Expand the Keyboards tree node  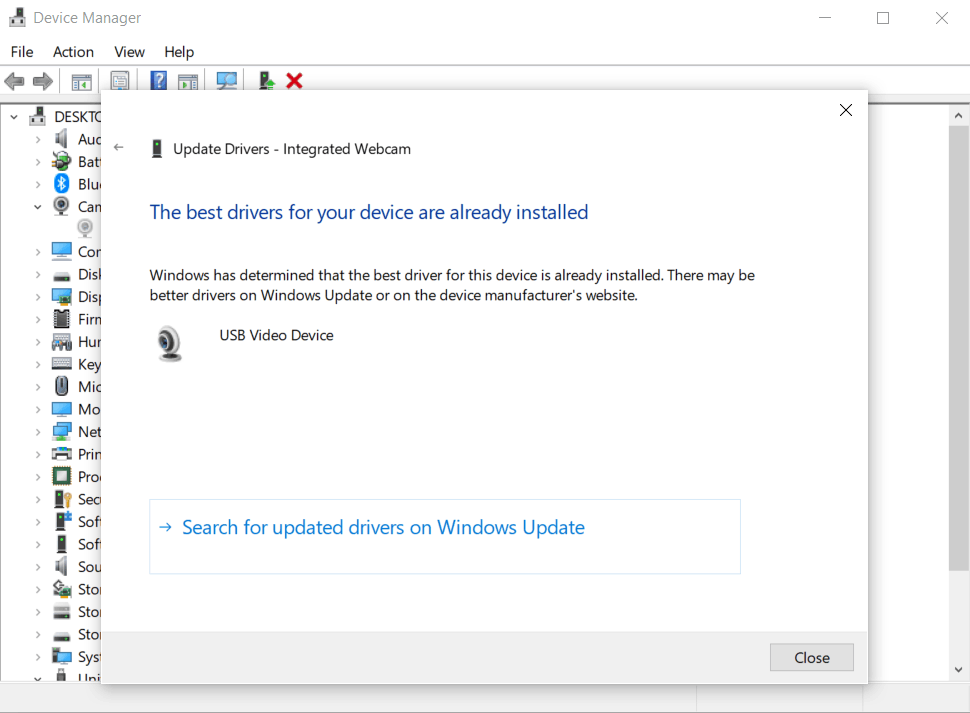point(38,364)
